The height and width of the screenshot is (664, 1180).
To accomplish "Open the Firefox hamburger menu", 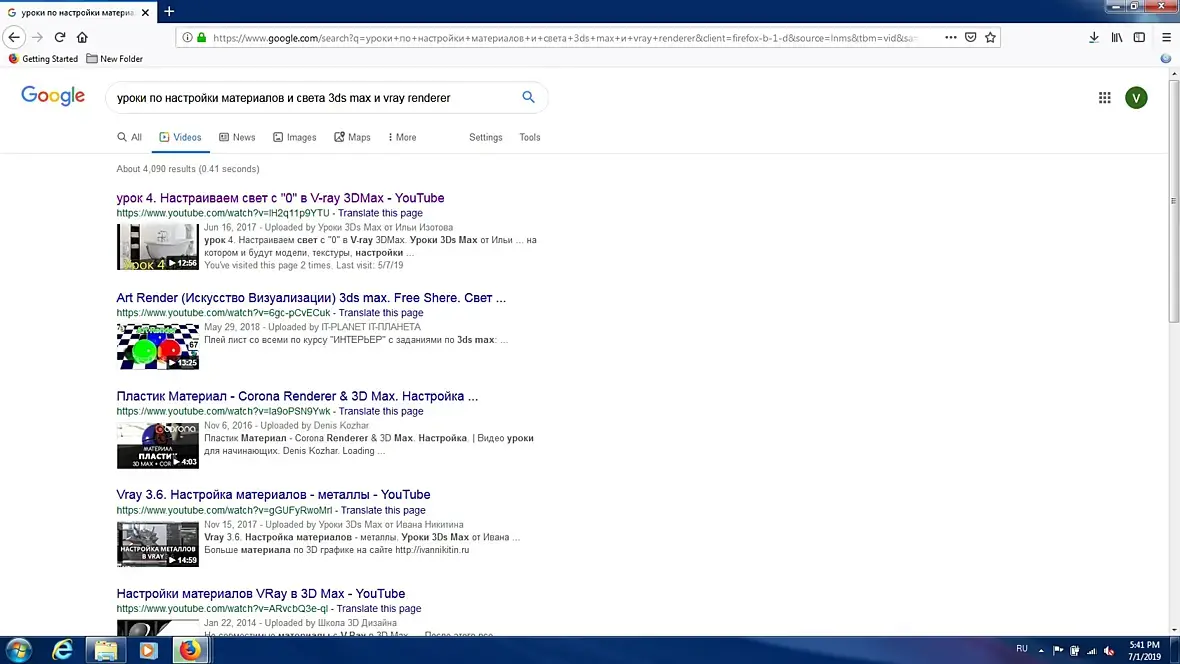I will [x=1166, y=37].
